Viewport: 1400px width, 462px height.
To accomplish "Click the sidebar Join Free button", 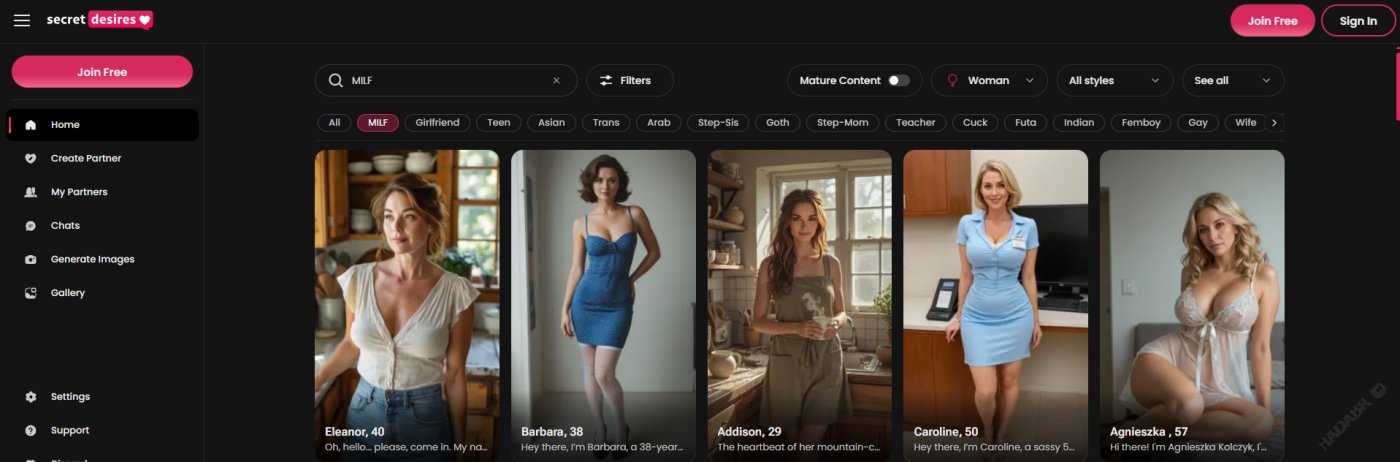I will 102,72.
